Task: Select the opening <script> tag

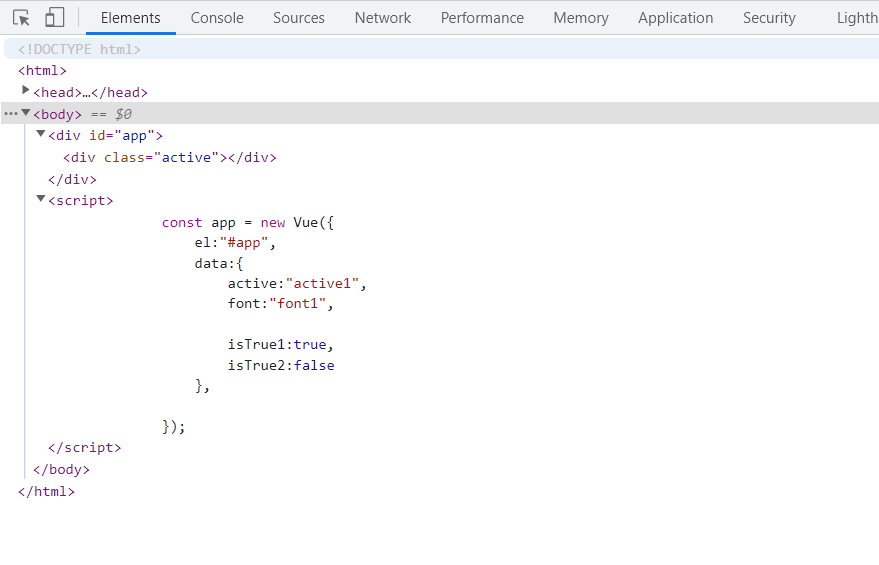Action: point(81,201)
